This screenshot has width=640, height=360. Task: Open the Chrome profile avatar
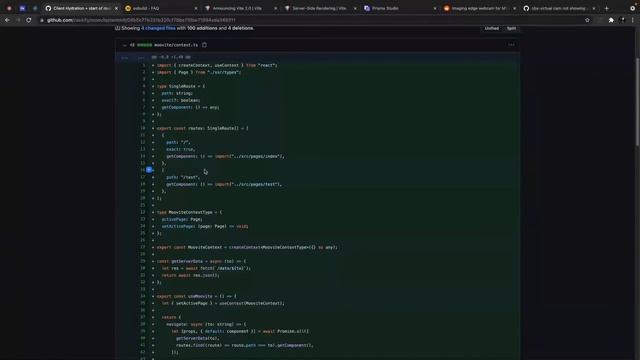pyautogui.click(x=622, y=20)
